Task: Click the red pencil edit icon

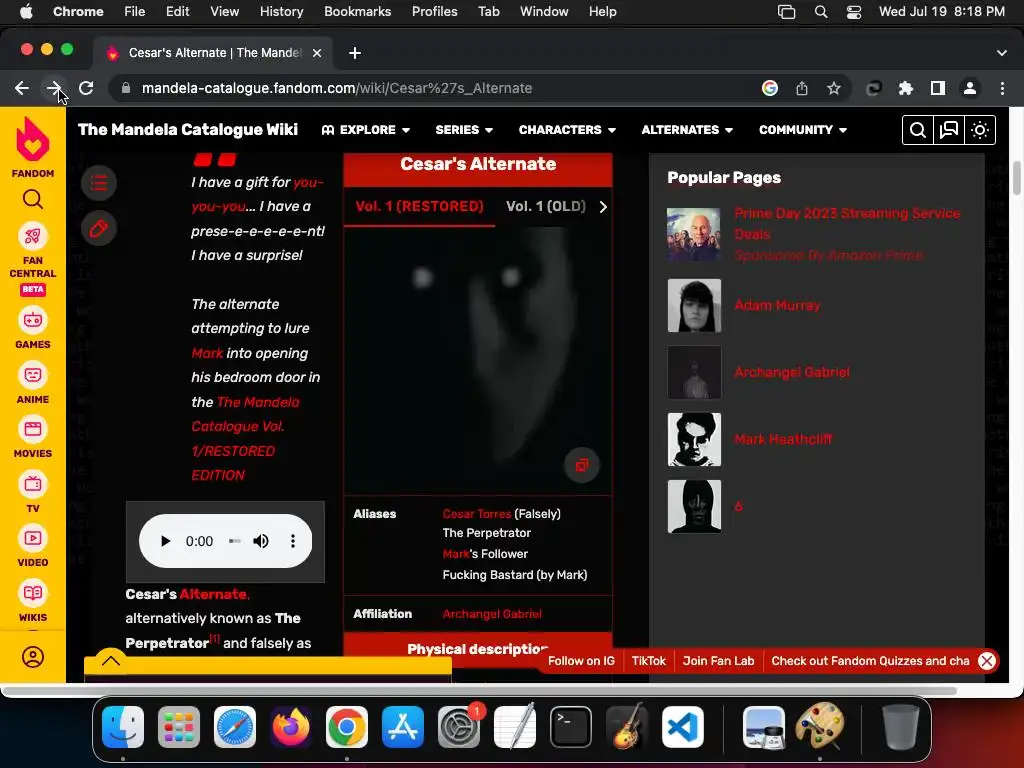Action: coord(99,229)
